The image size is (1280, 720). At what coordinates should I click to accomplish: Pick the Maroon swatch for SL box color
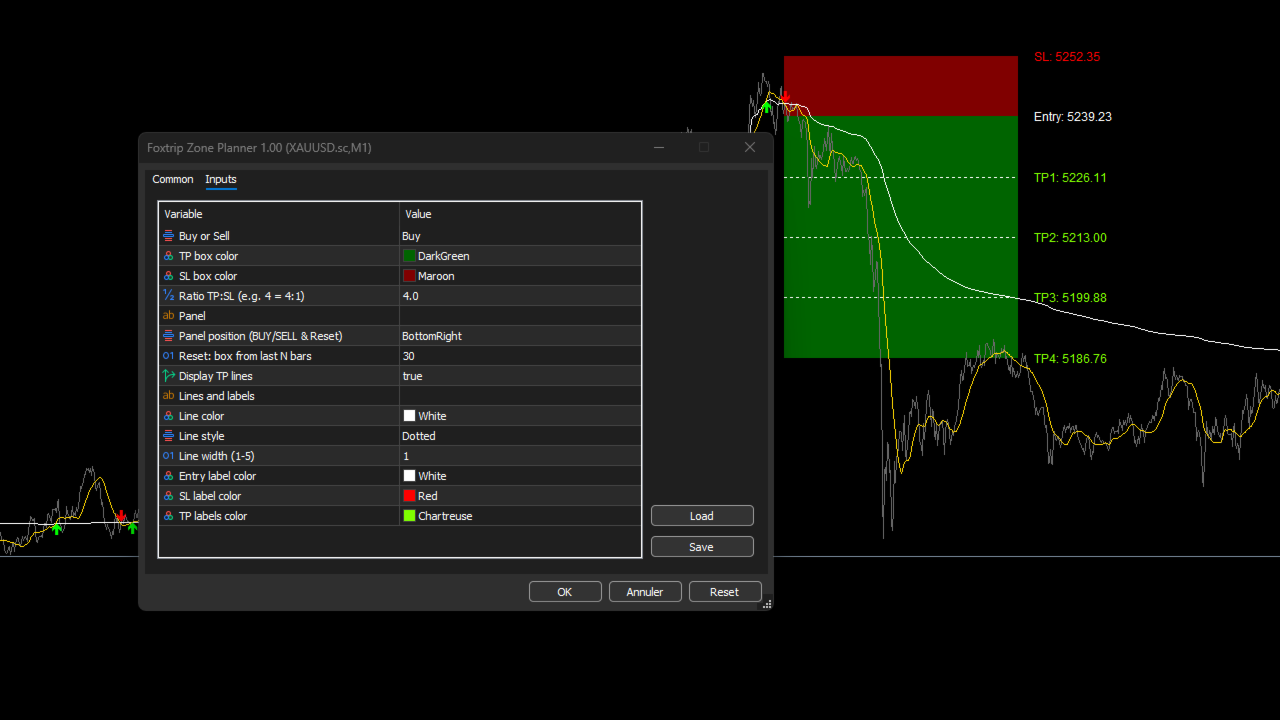pos(409,276)
